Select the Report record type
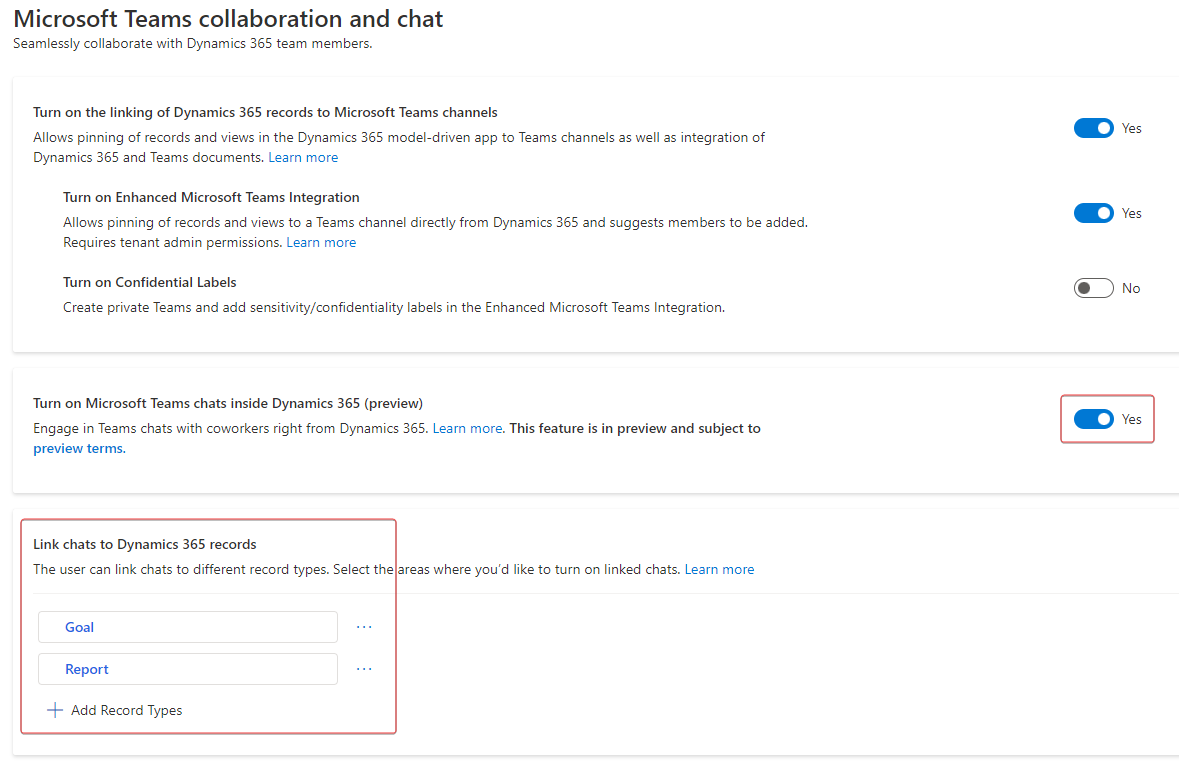This screenshot has width=1179, height=769. [x=188, y=669]
